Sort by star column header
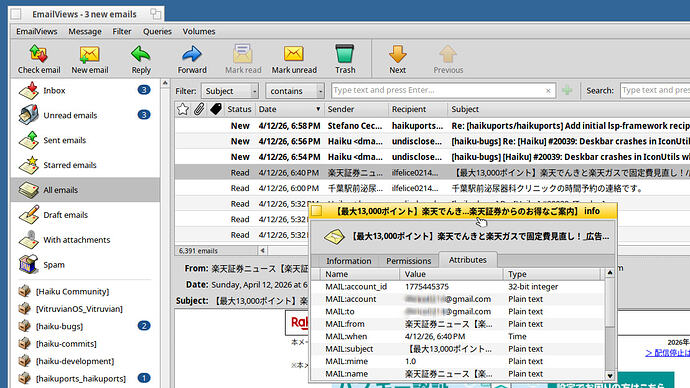690x388 pixels. pyautogui.click(x=183, y=109)
